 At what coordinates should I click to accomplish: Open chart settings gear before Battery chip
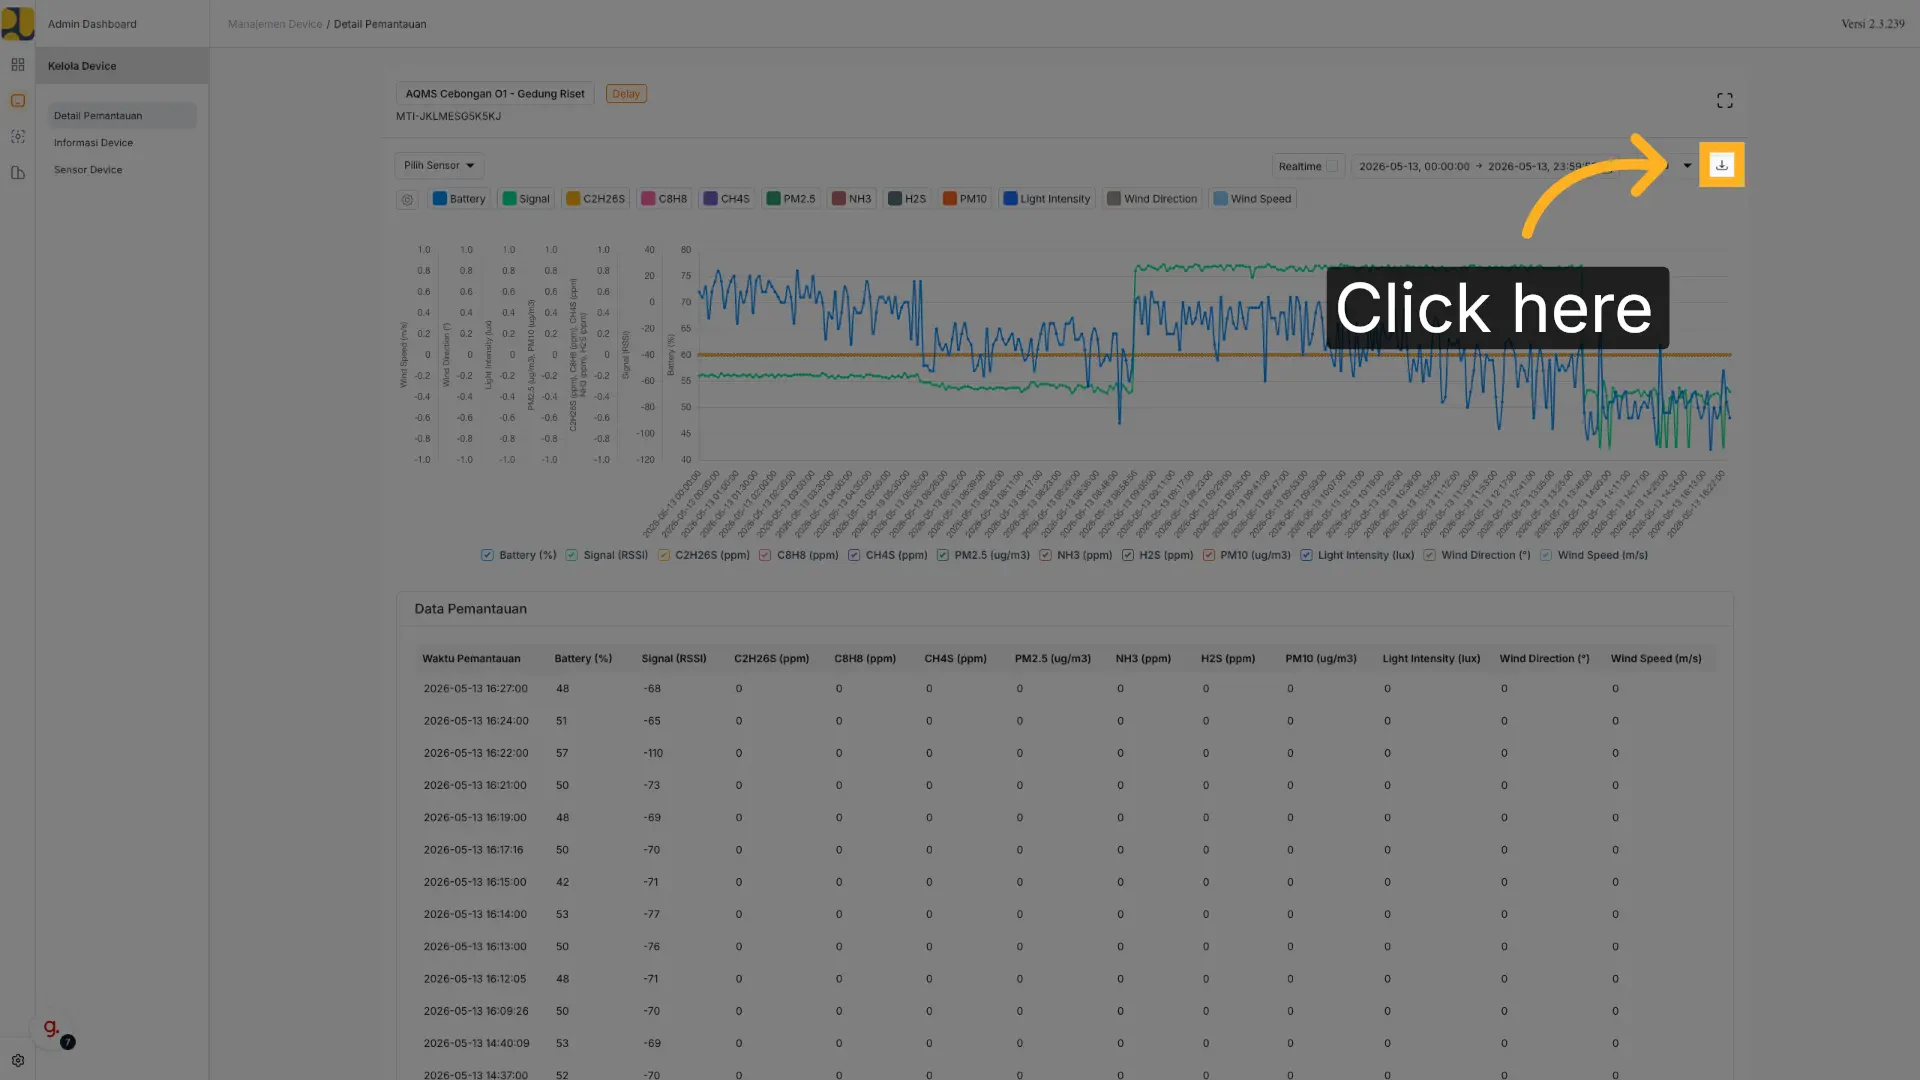[x=407, y=199]
